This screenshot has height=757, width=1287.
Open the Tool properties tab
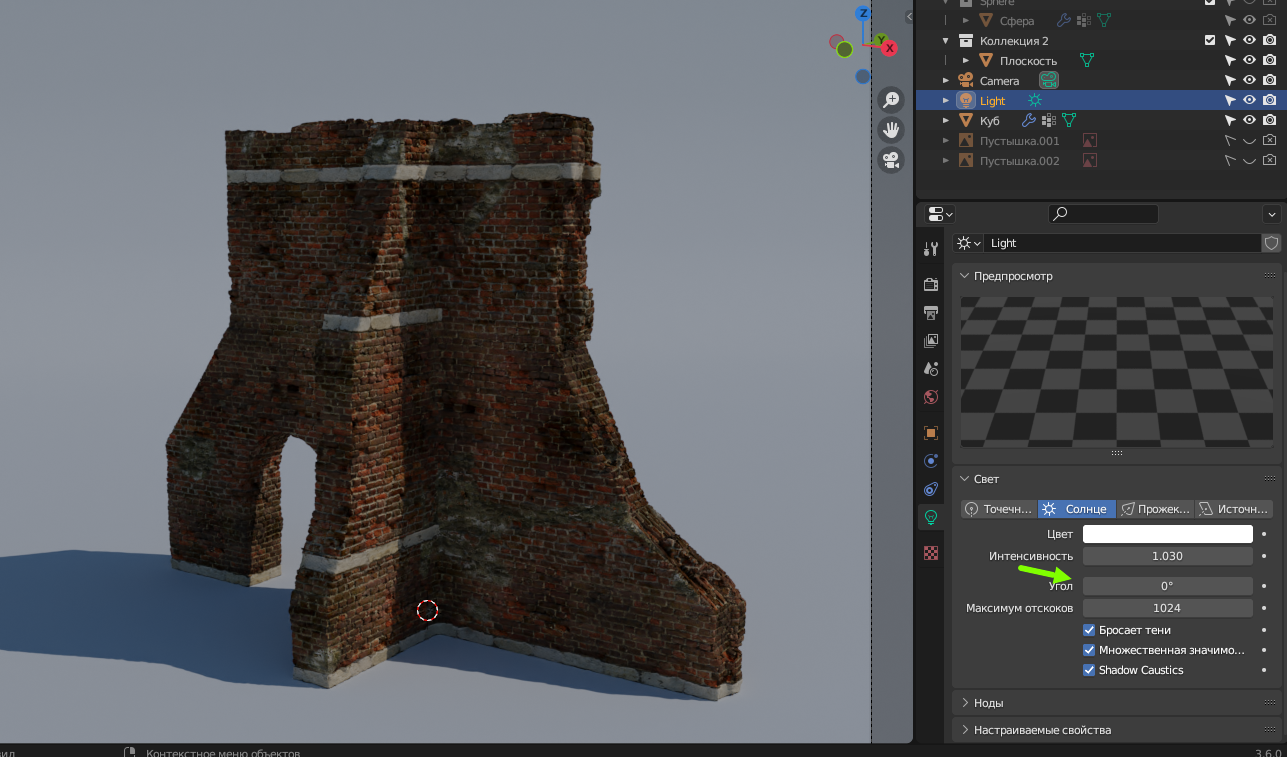point(931,249)
